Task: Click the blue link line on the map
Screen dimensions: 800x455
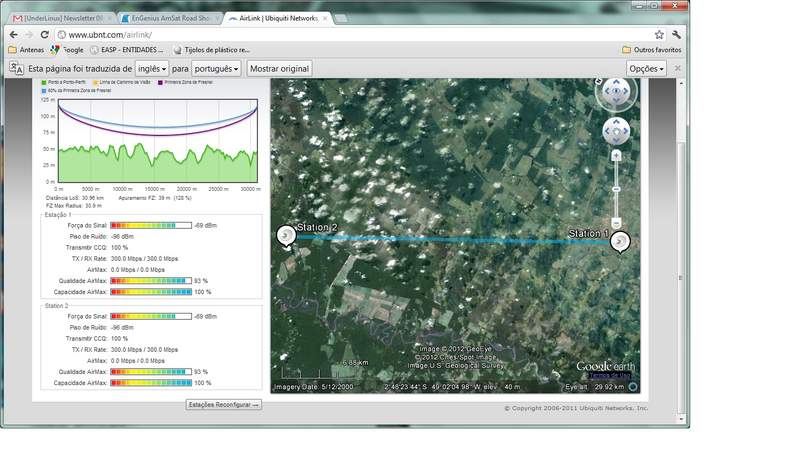Action: pyautogui.click(x=453, y=239)
